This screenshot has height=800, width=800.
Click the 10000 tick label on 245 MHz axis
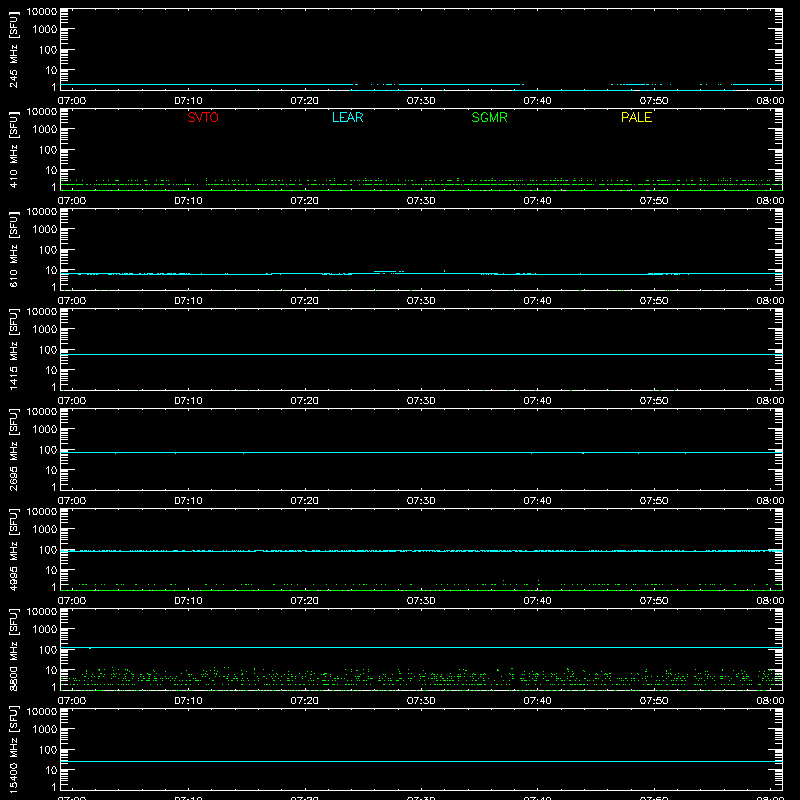42,12
